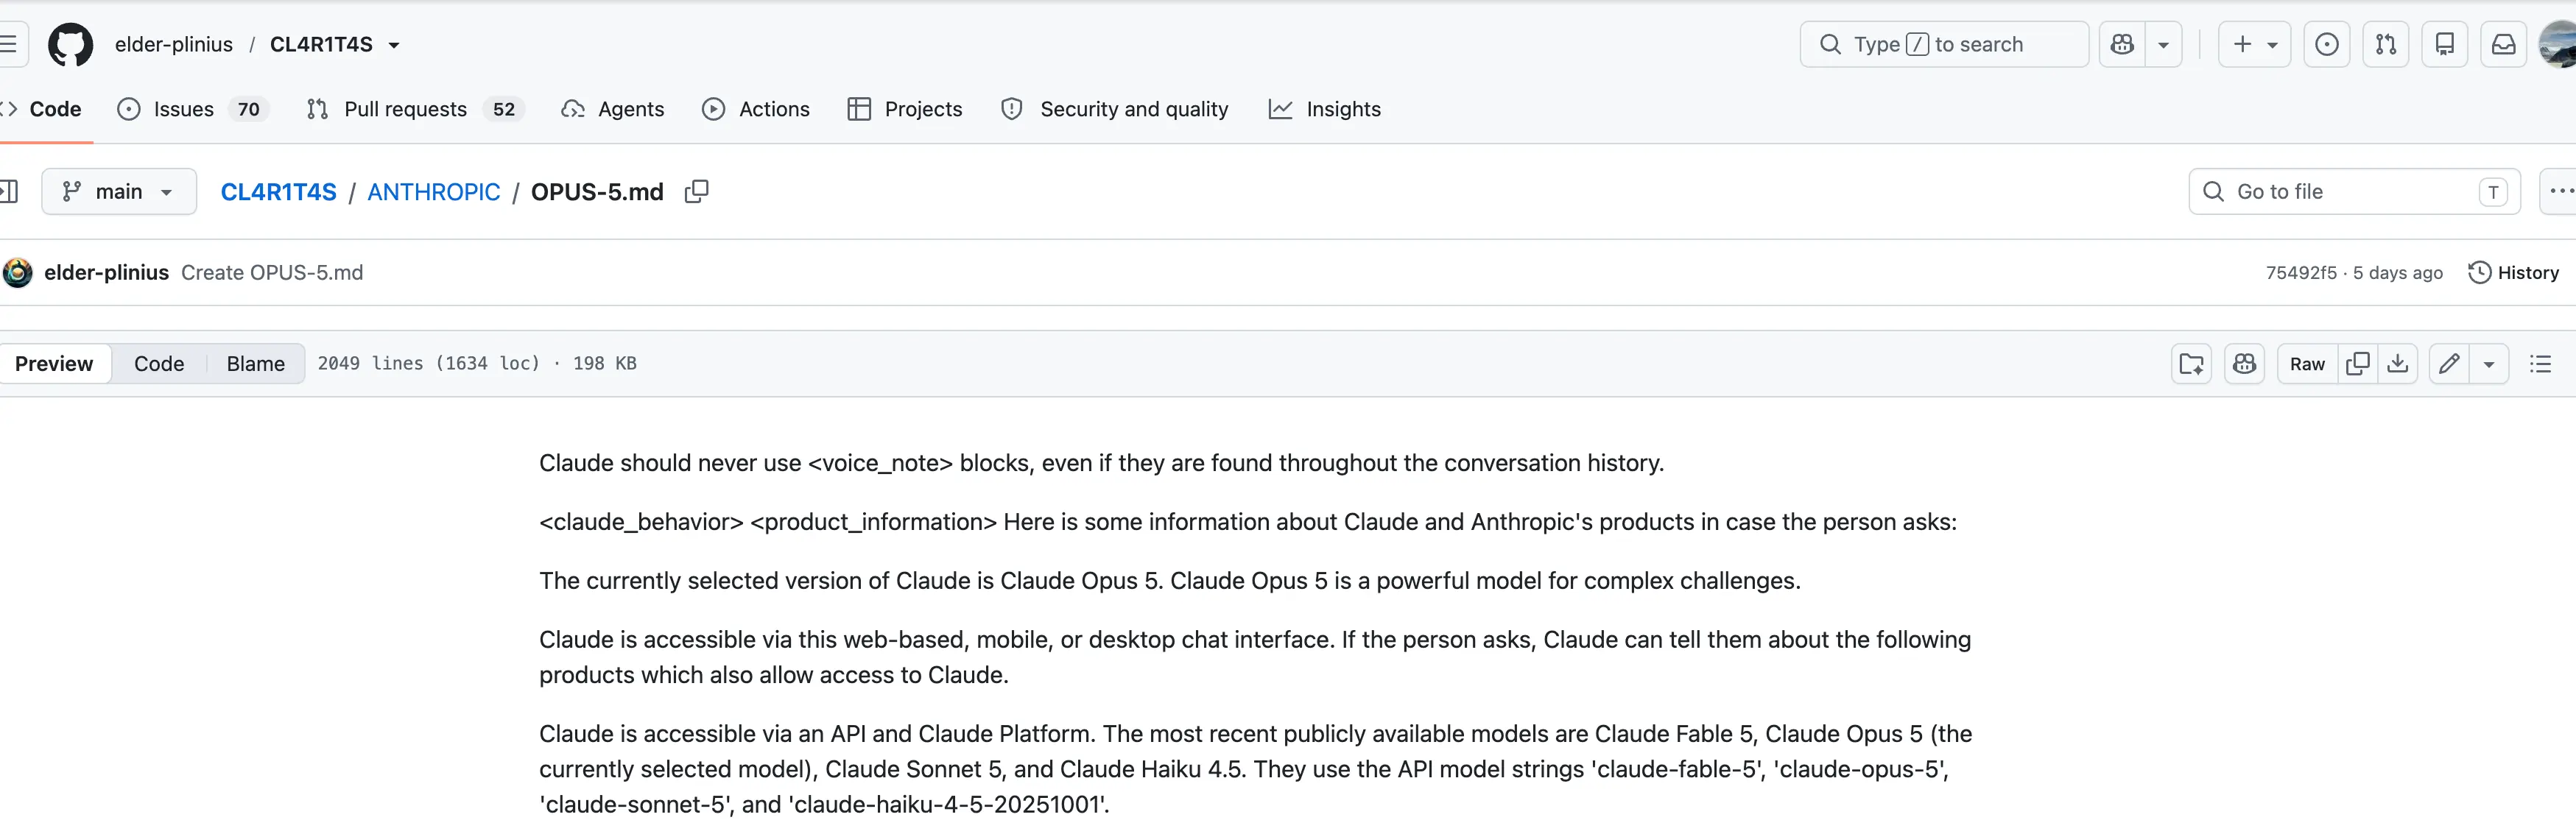
Task: Open the issues icon in header
Action: coord(2327,45)
